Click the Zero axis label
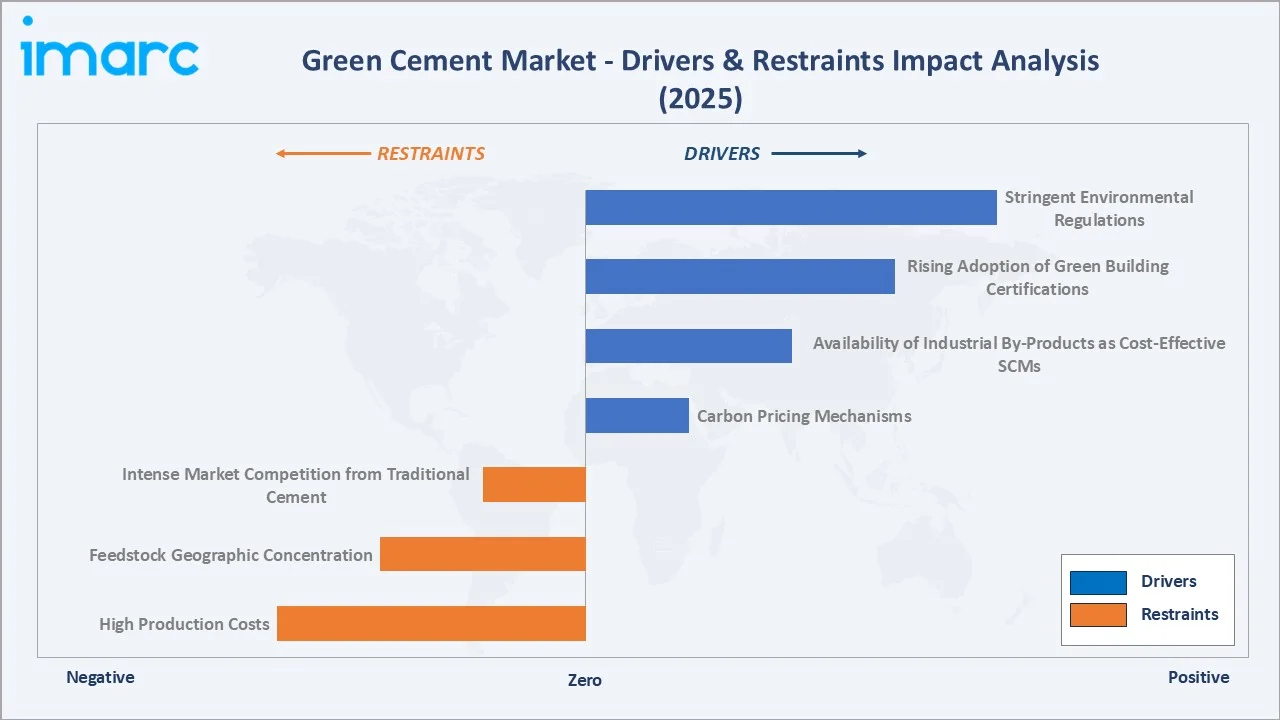 click(x=584, y=680)
